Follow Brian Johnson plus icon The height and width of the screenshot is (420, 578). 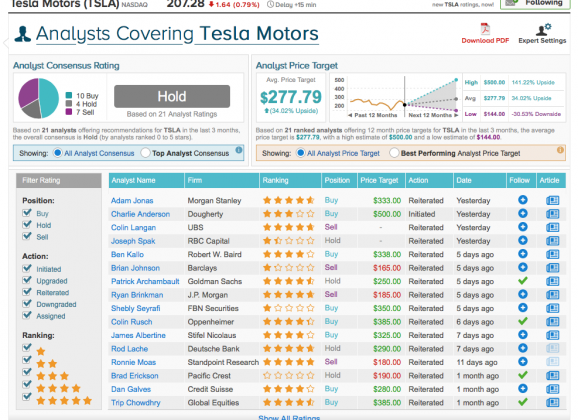tap(522, 267)
